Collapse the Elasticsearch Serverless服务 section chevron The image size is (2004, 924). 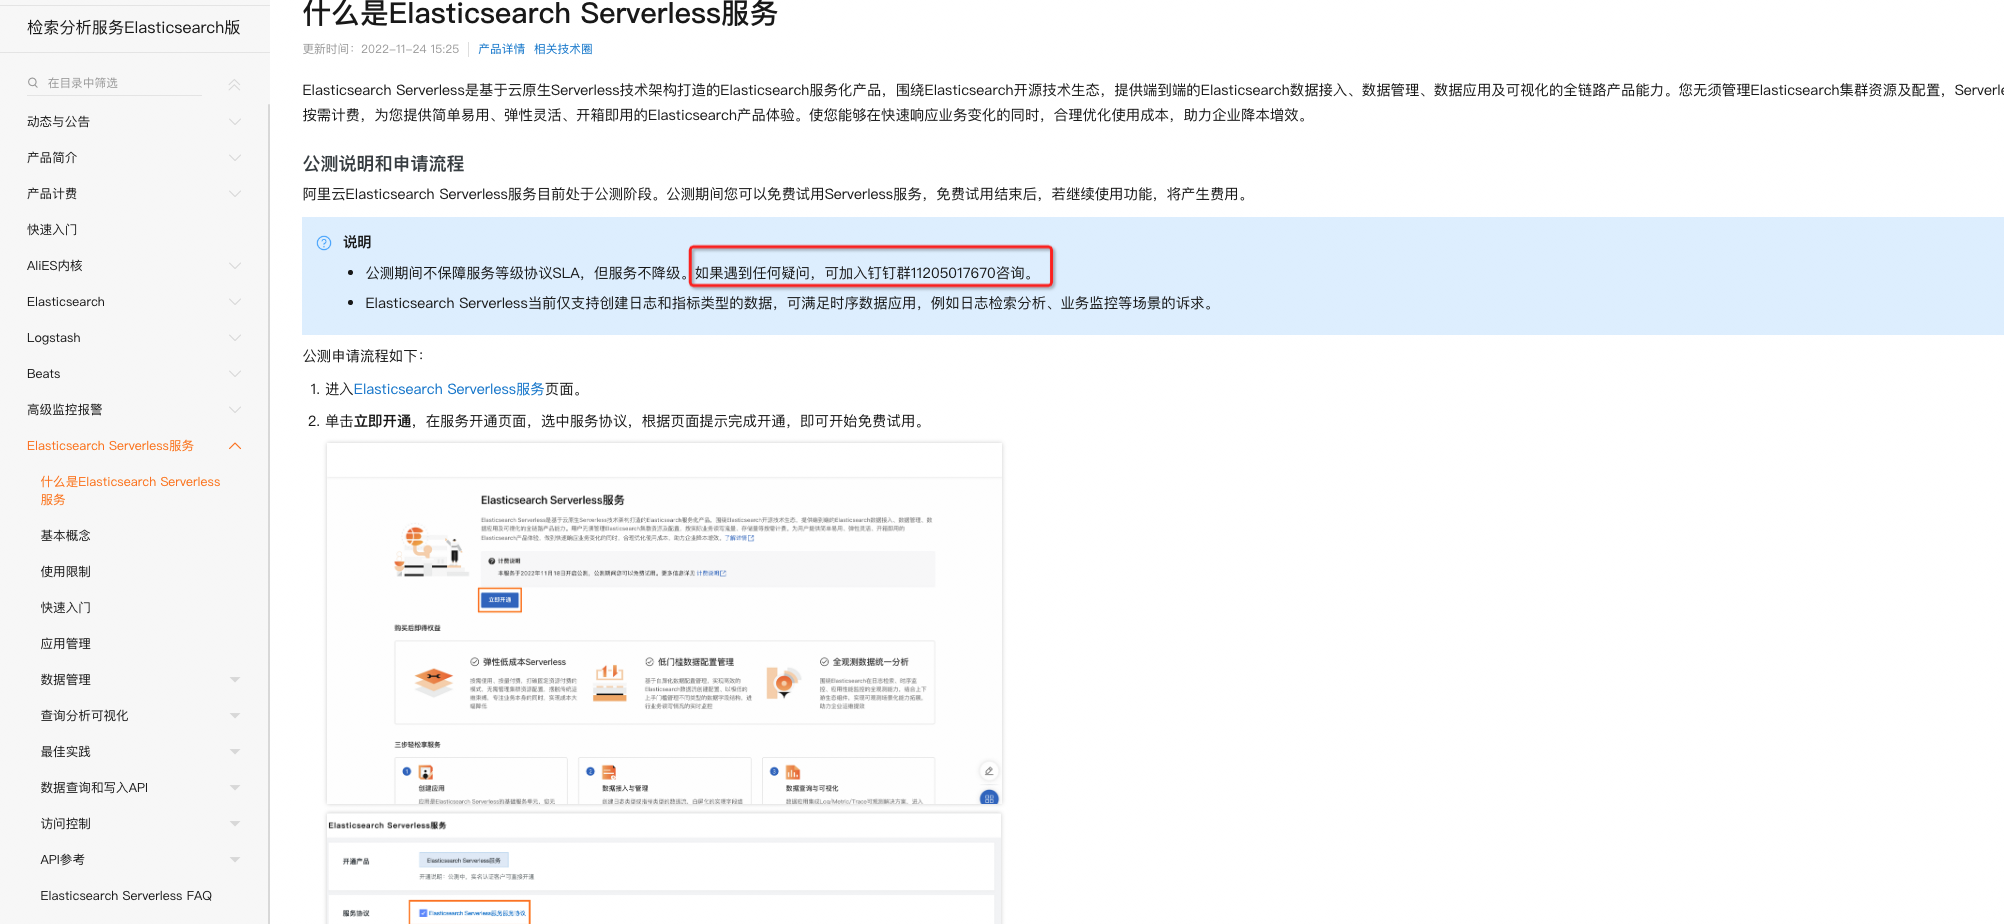tap(235, 446)
